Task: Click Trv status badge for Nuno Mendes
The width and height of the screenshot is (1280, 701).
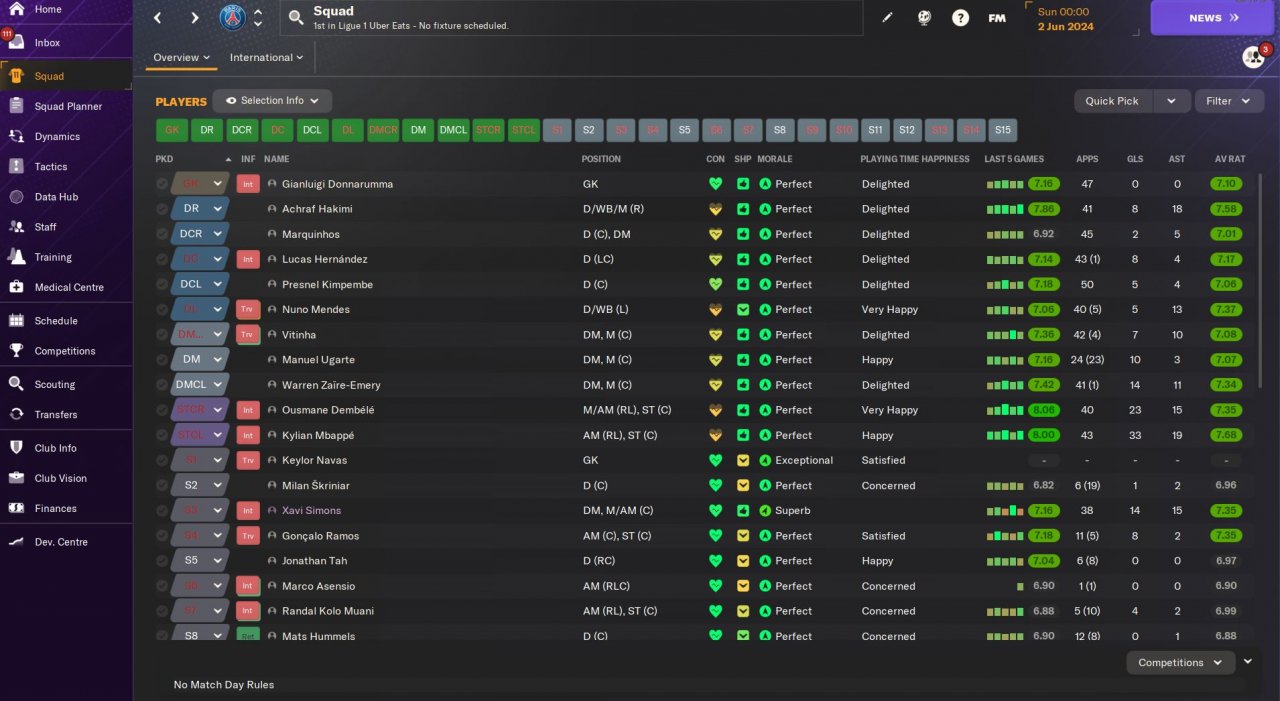Action: pos(248,309)
